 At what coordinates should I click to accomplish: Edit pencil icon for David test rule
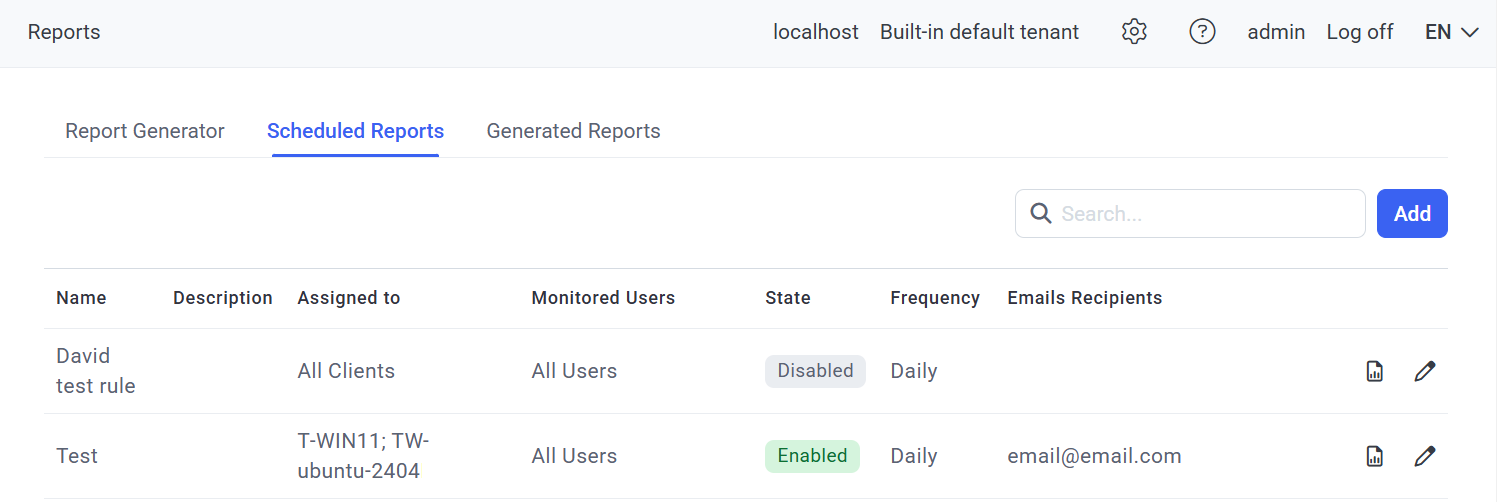[1425, 372]
